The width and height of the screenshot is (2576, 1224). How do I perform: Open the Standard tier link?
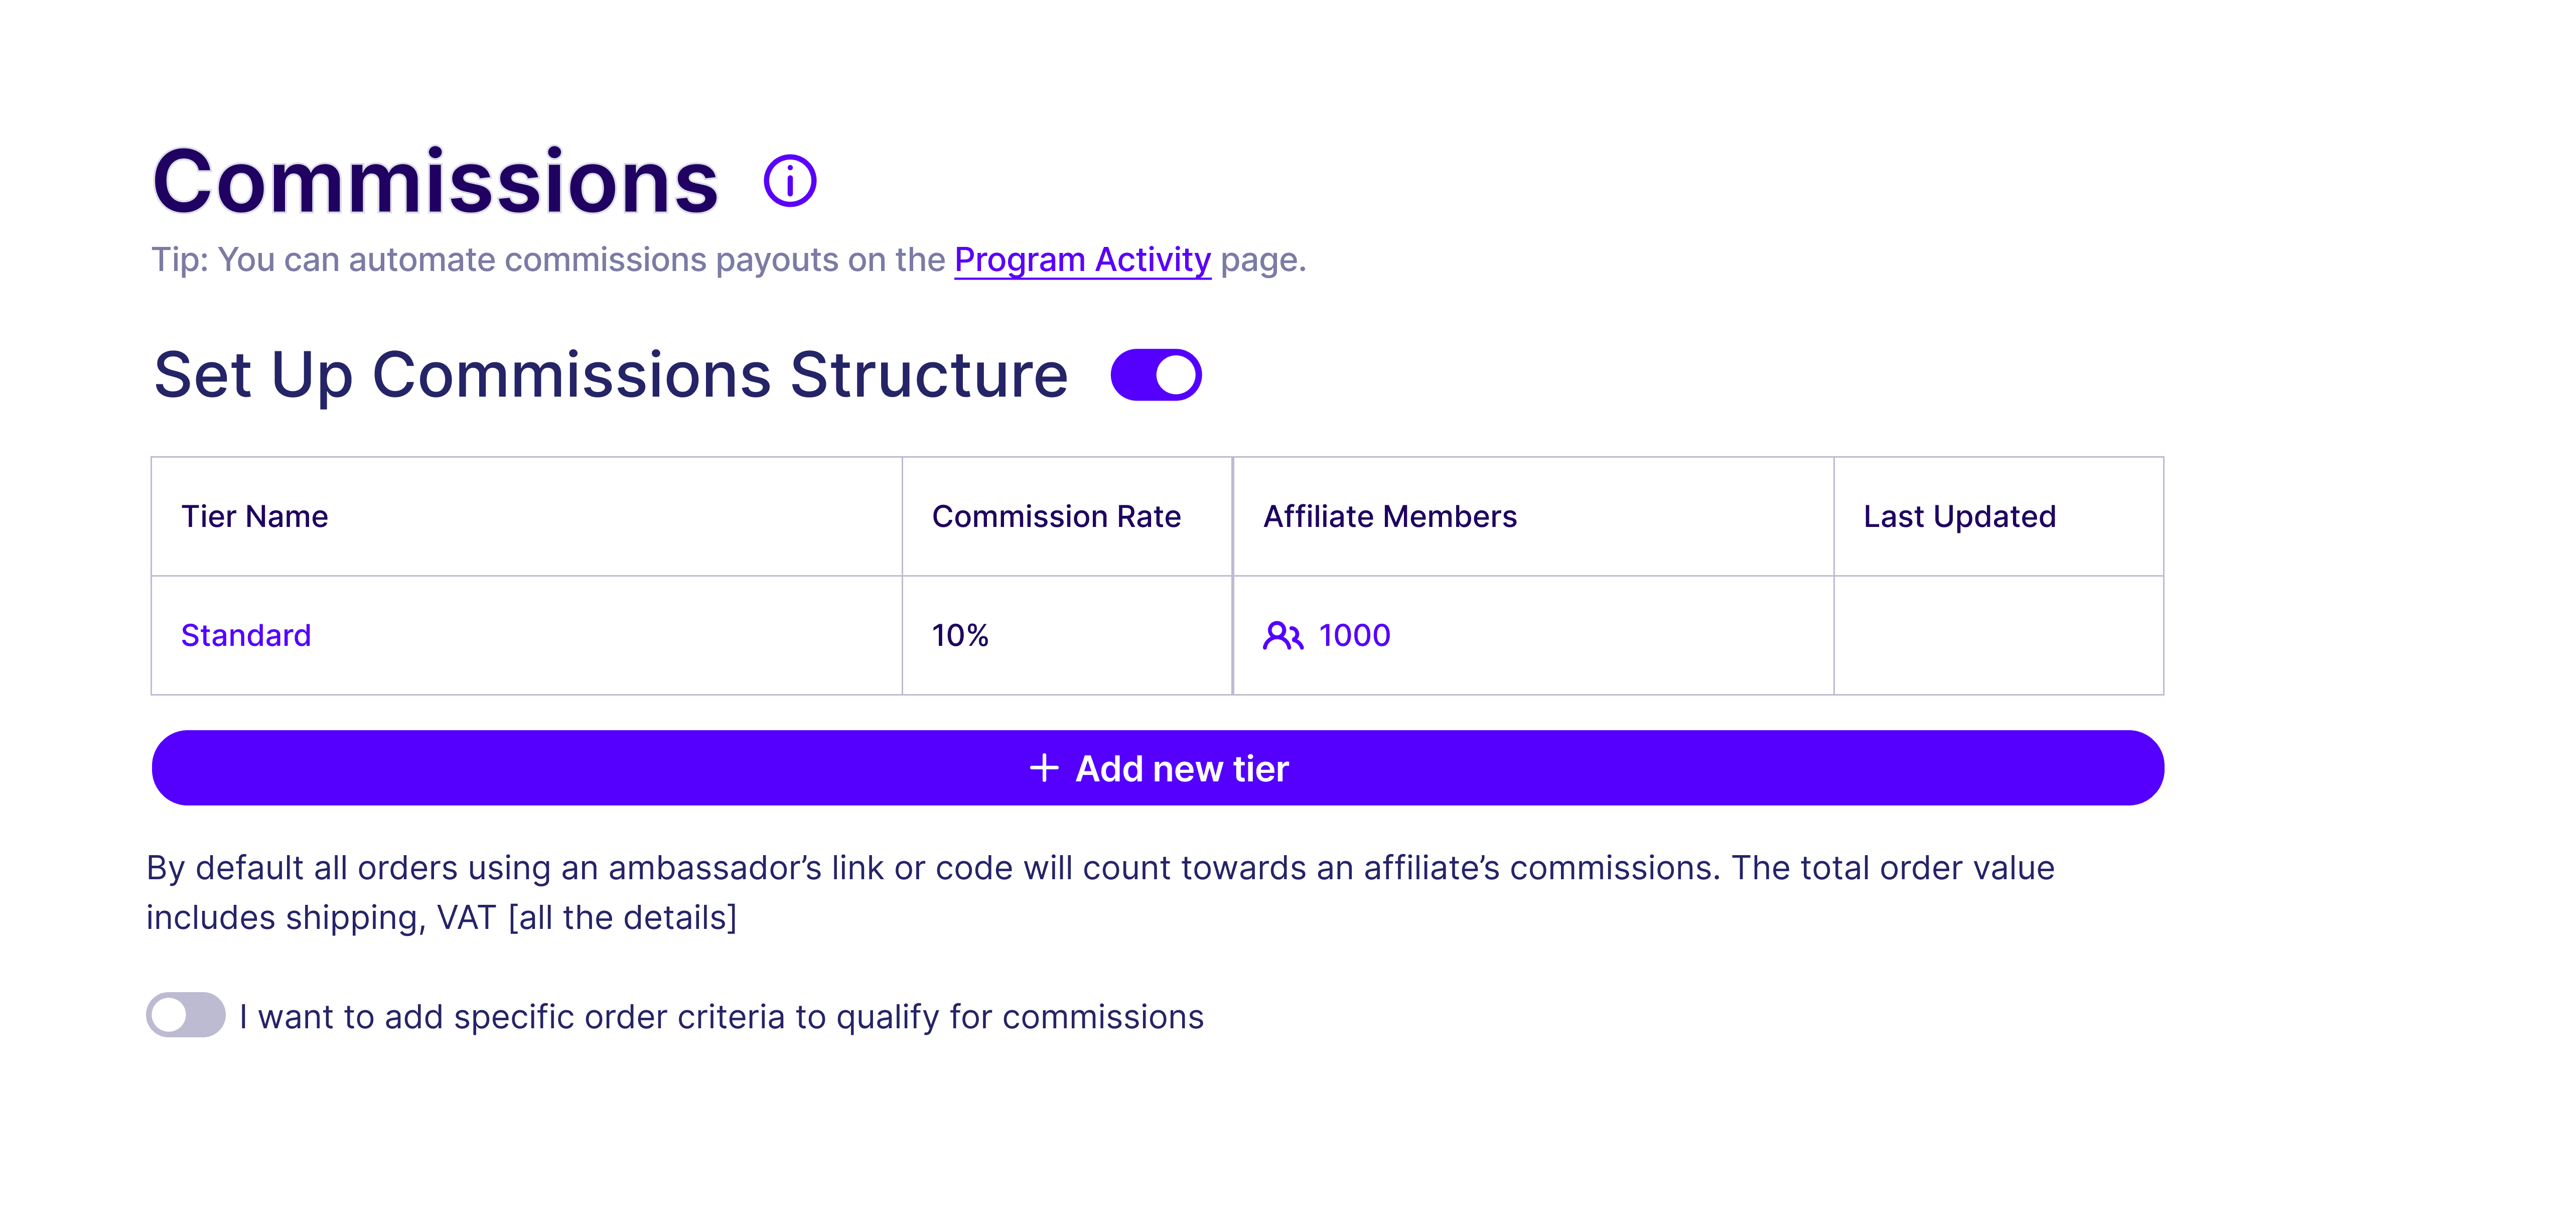pyautogui.click(x=246, y=636)
